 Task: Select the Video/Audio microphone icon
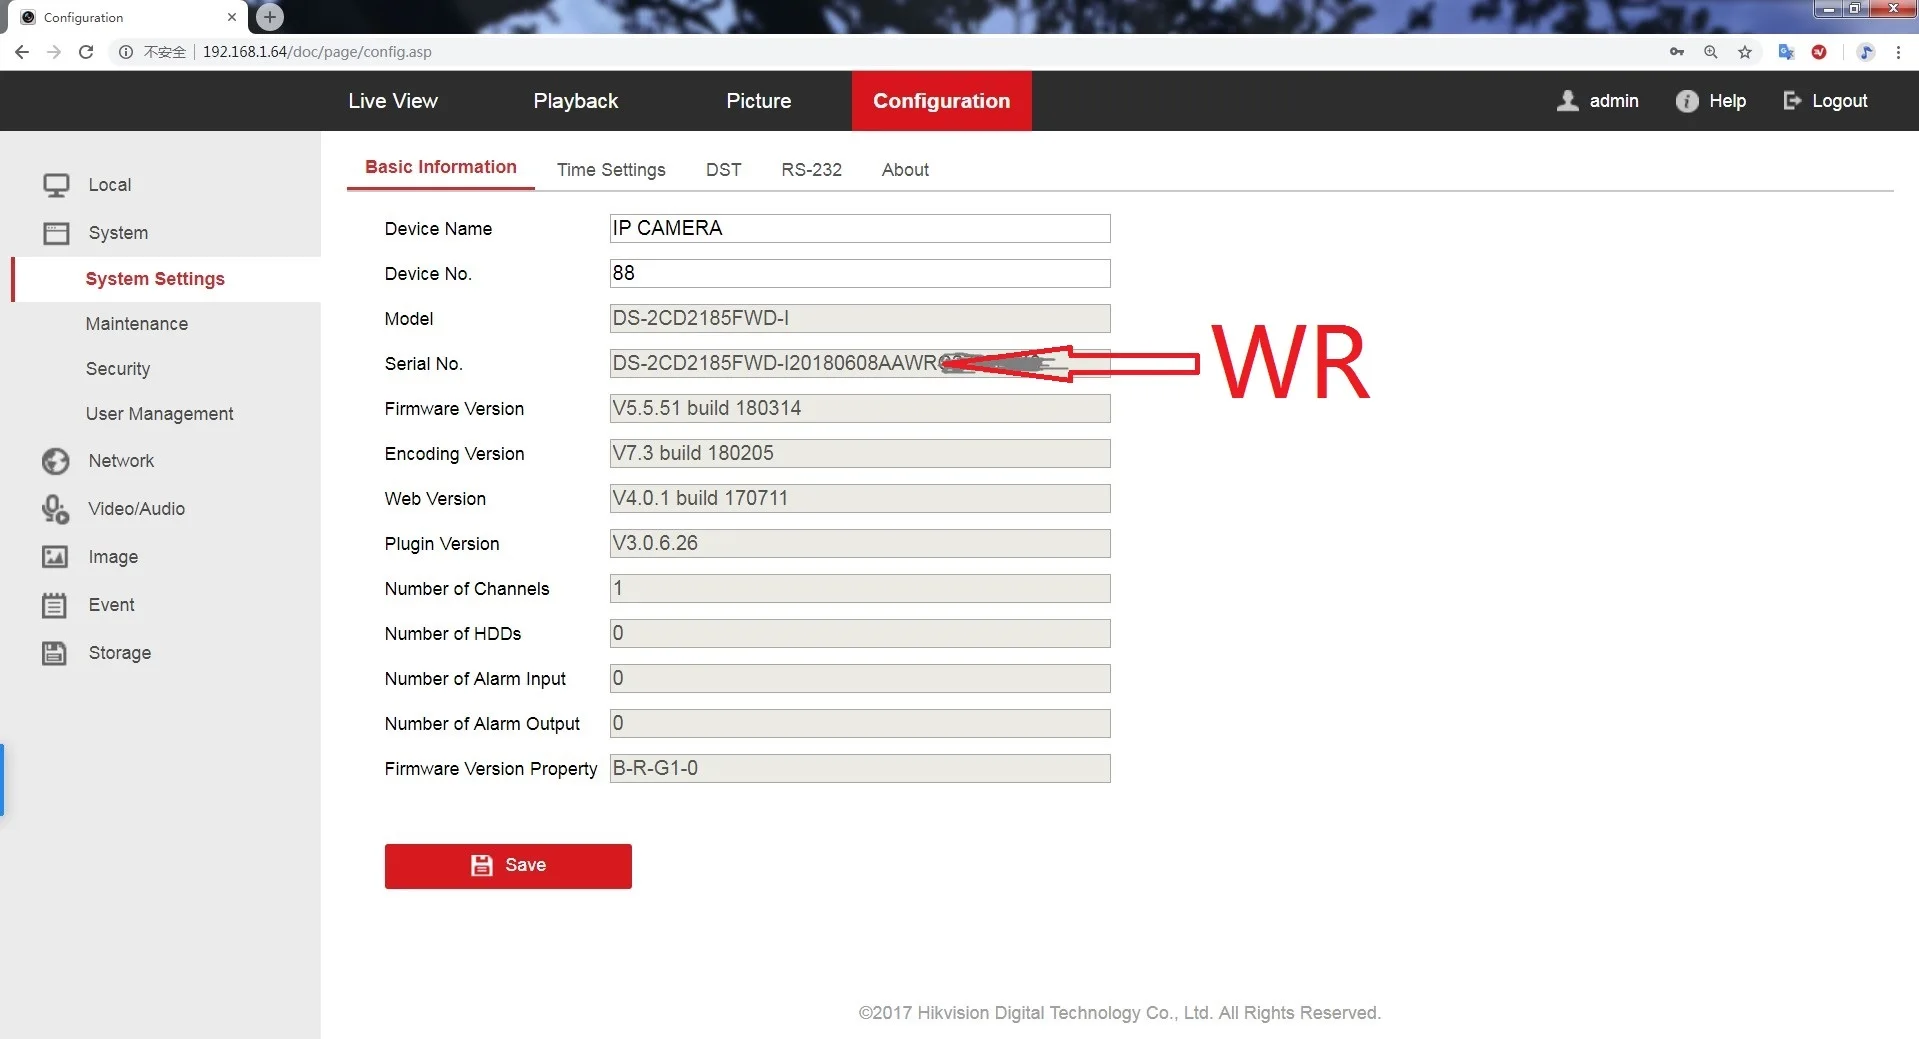point(56,509)
